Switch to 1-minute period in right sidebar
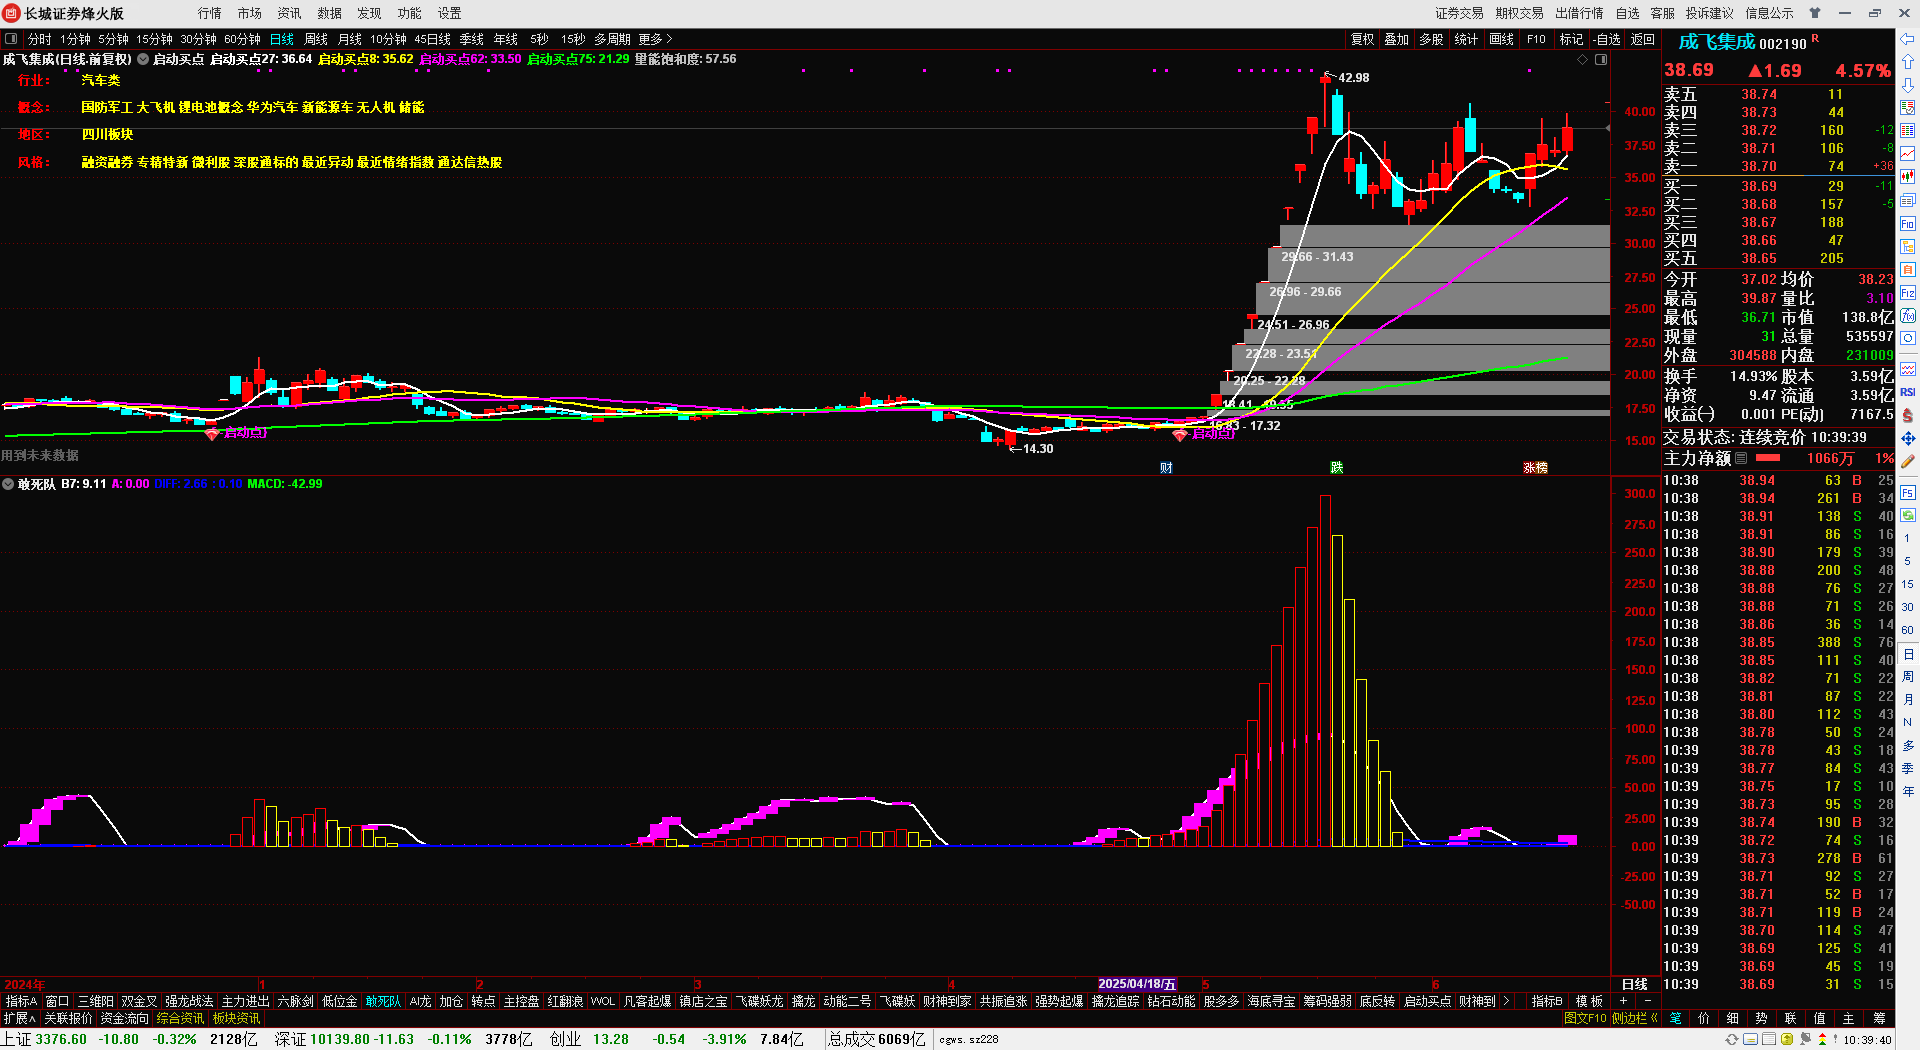Viewport: 1920px width, 1050px height. tap(1908, 539)
